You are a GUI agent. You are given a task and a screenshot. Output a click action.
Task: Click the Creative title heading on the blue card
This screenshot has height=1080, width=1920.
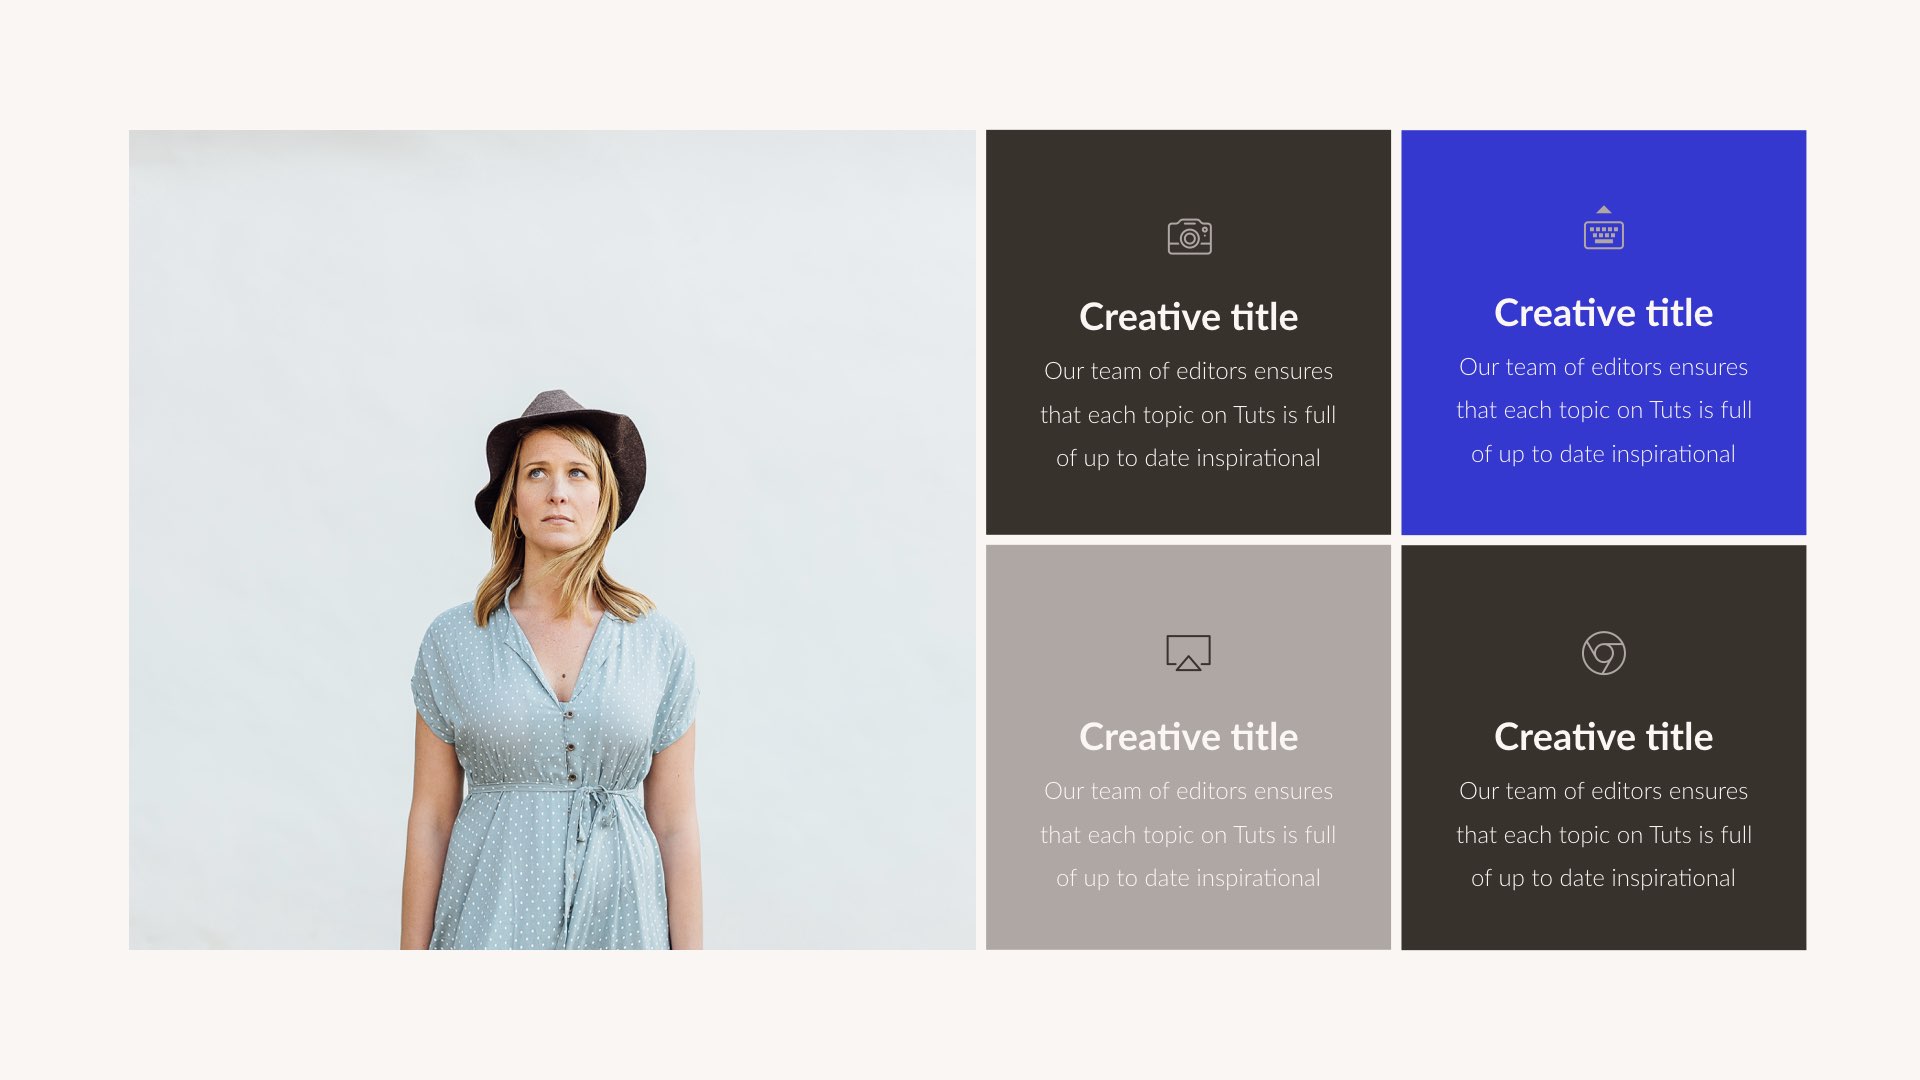(x=1603, y=313)
